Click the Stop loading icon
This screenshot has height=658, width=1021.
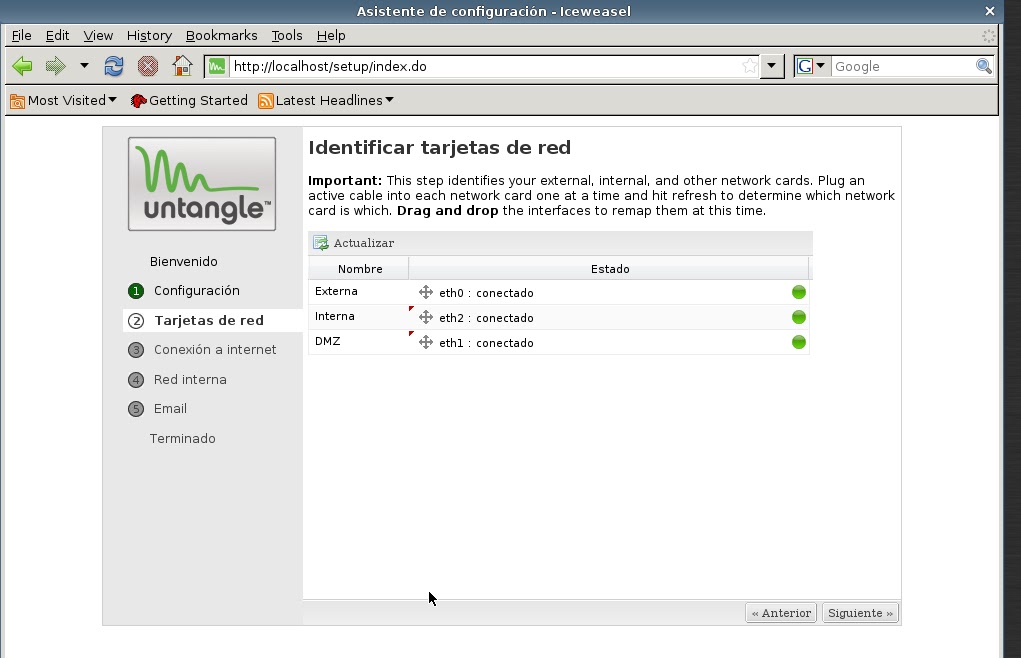[x=148, y=66]
